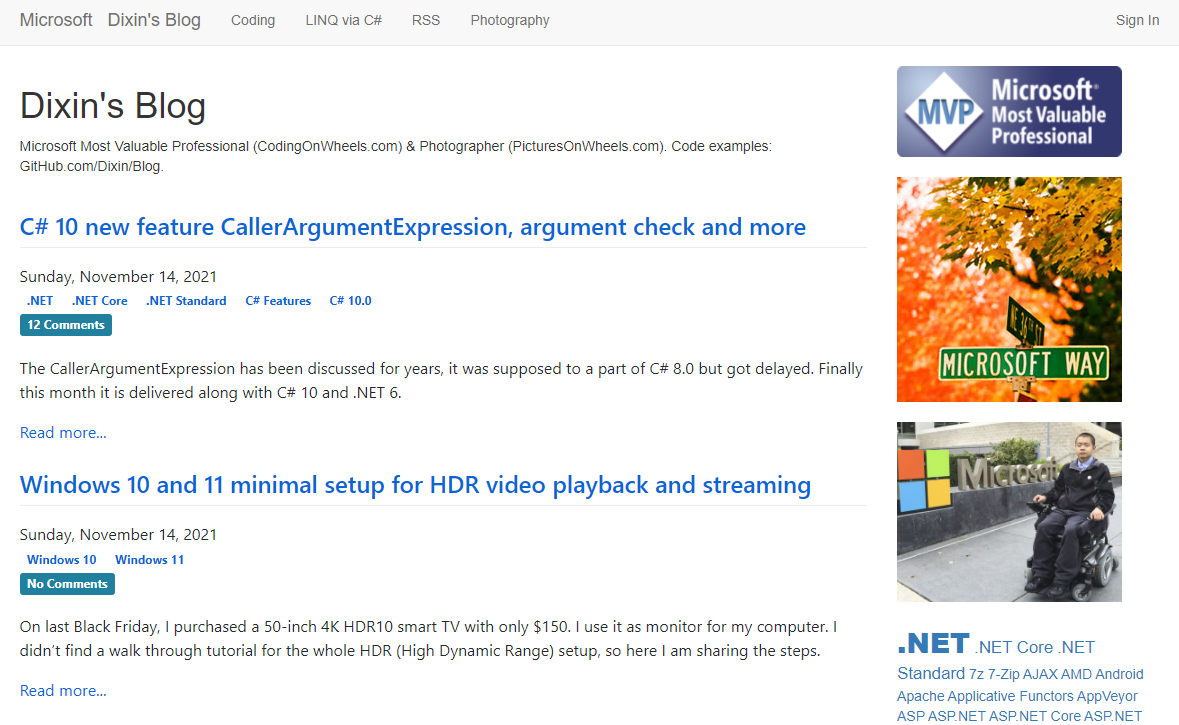This screenshot has width=1179, height=725.
Task: Select the Android tag in tag cloud
Action: coord(1120,675)
